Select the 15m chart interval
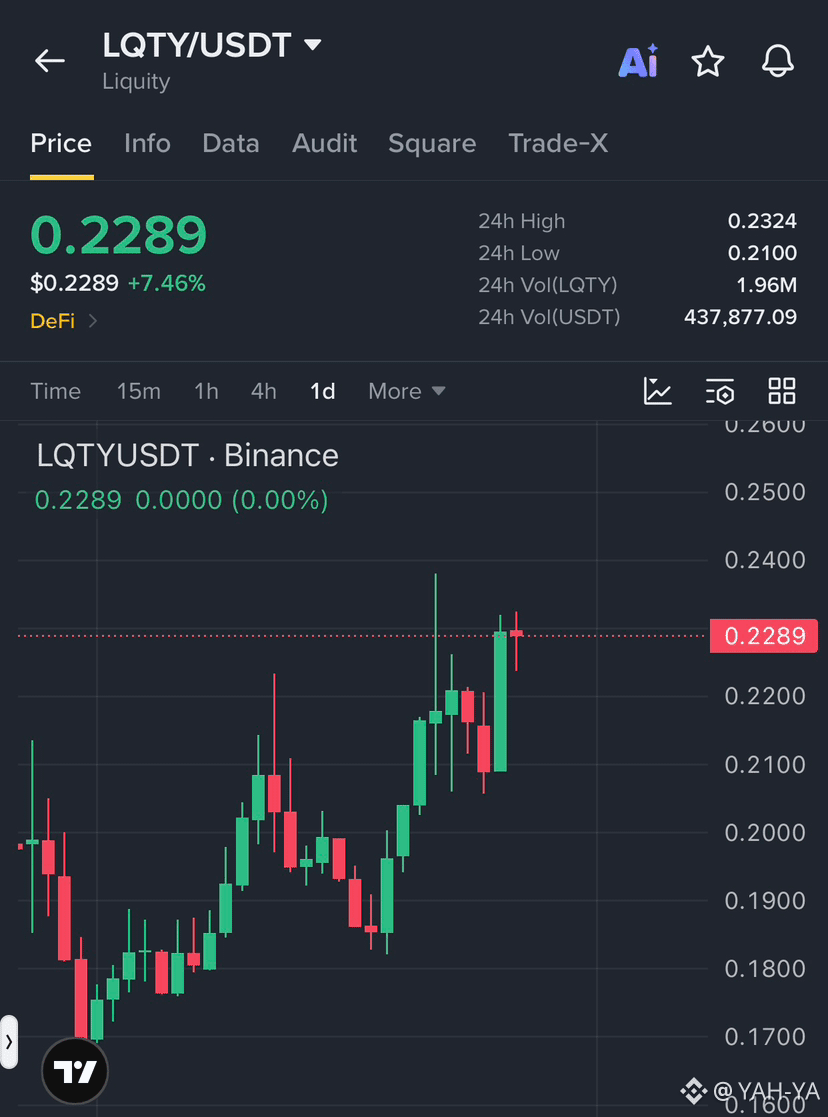 [x=139, y=391]
